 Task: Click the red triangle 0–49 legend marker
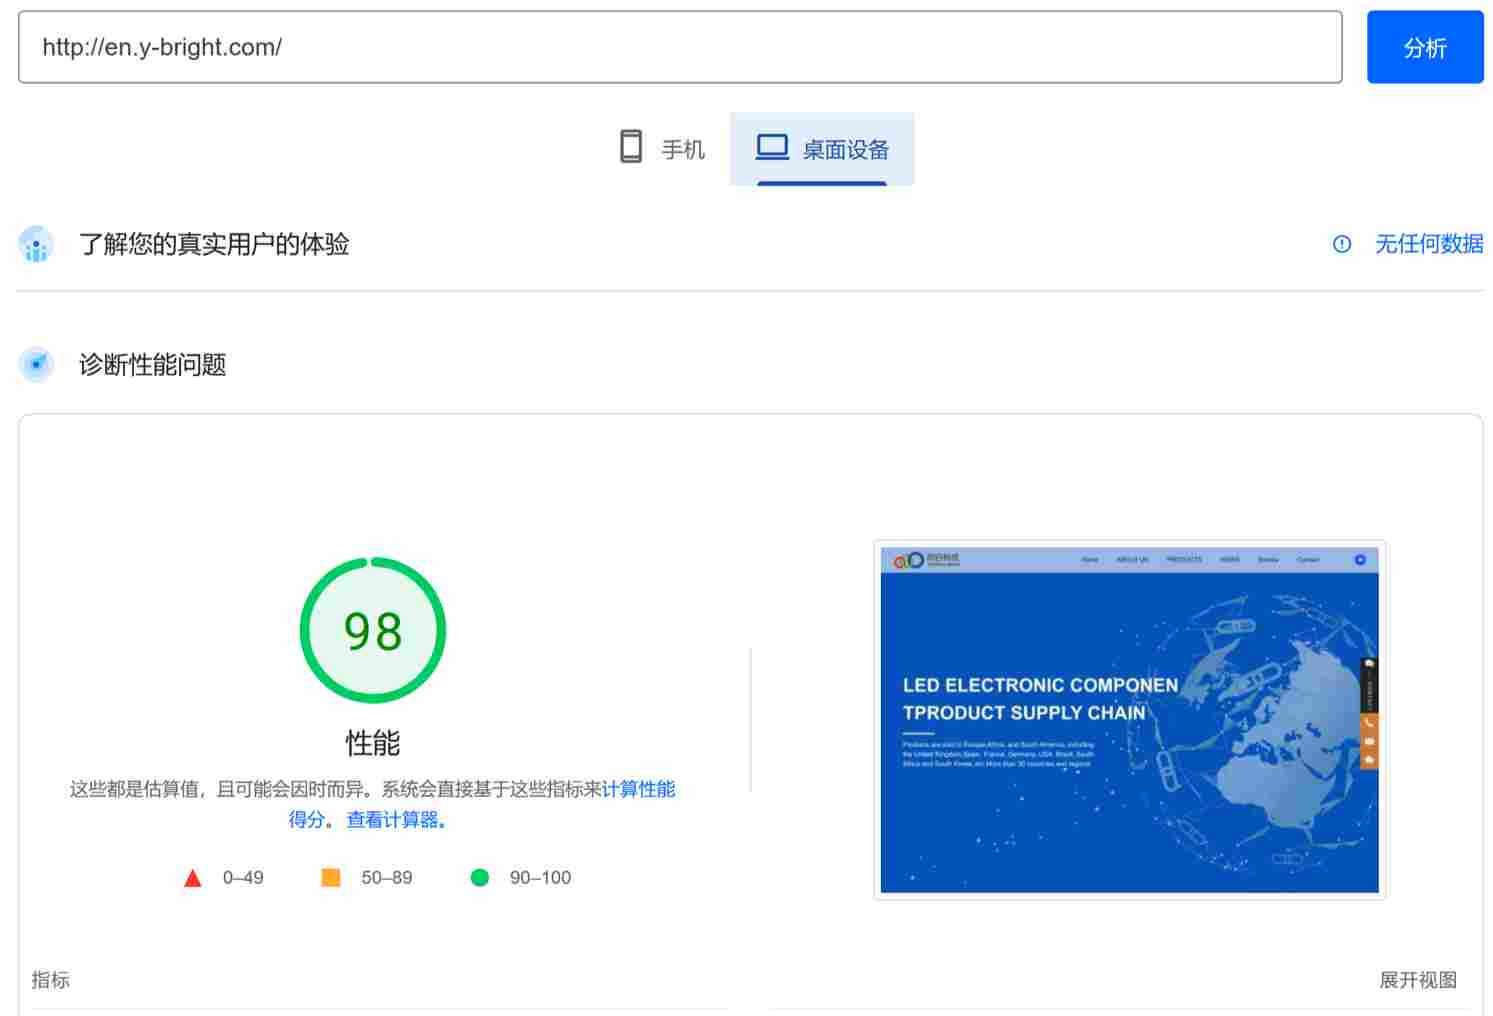192,877
